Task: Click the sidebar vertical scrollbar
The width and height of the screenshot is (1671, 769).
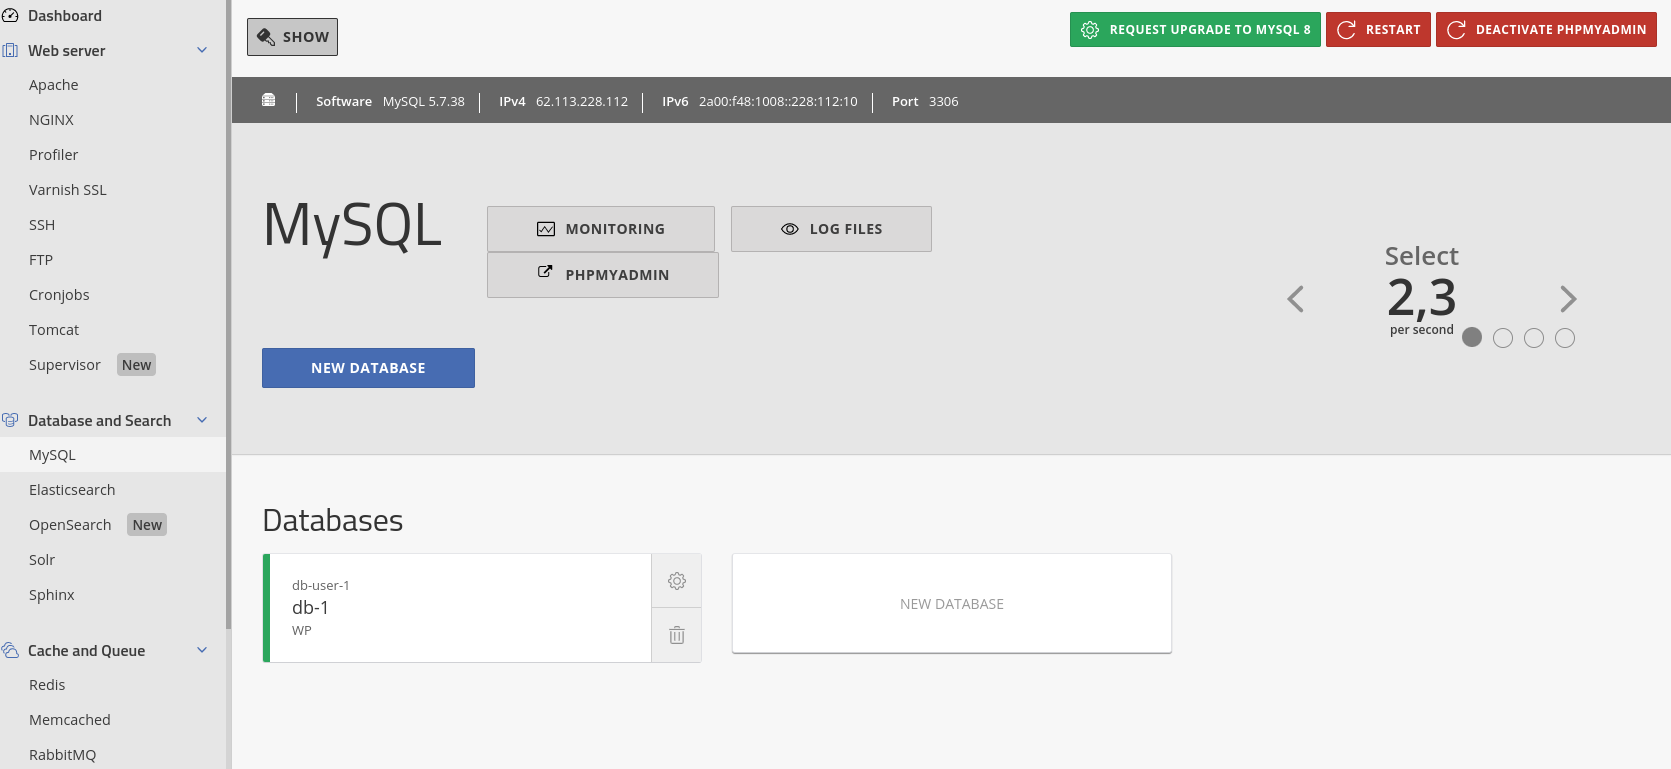Action: (x=229, y=315)
